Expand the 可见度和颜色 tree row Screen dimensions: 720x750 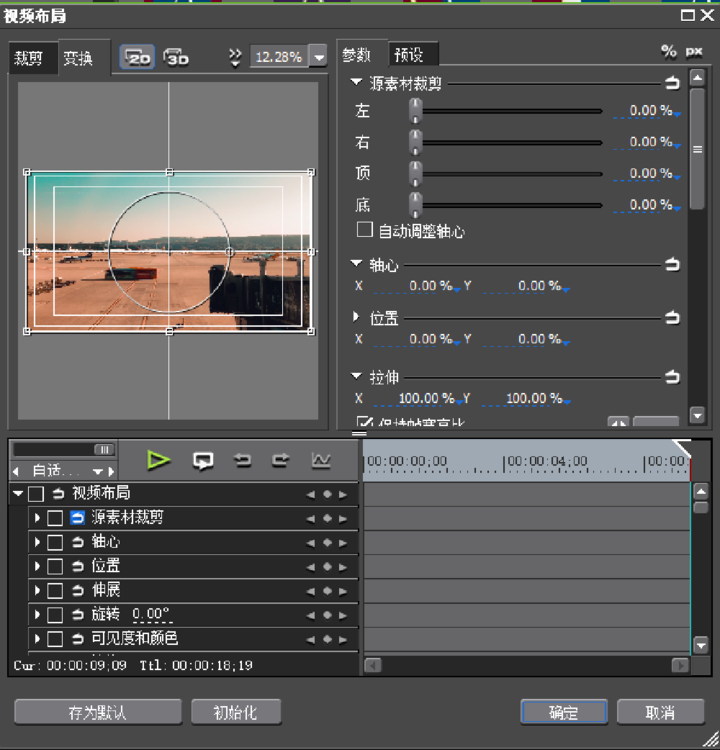tap(37, 639)
